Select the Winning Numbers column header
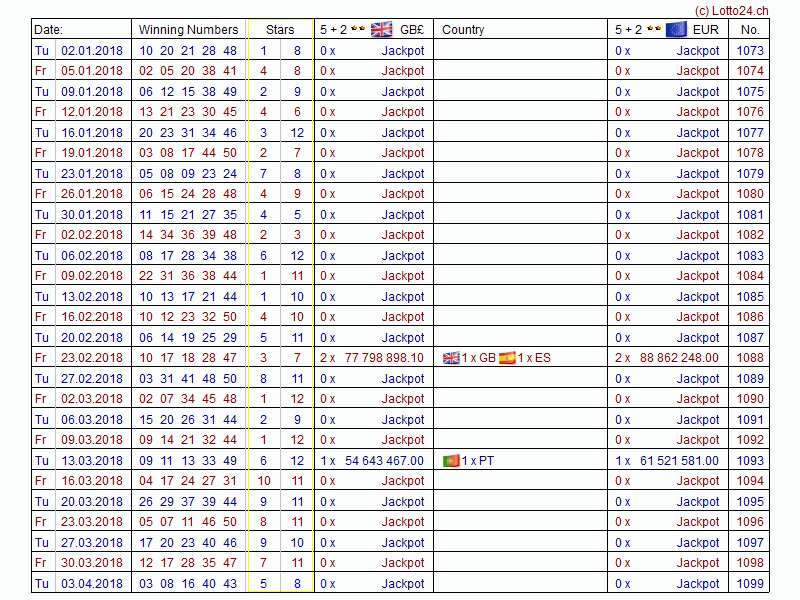 pos(188,30)
